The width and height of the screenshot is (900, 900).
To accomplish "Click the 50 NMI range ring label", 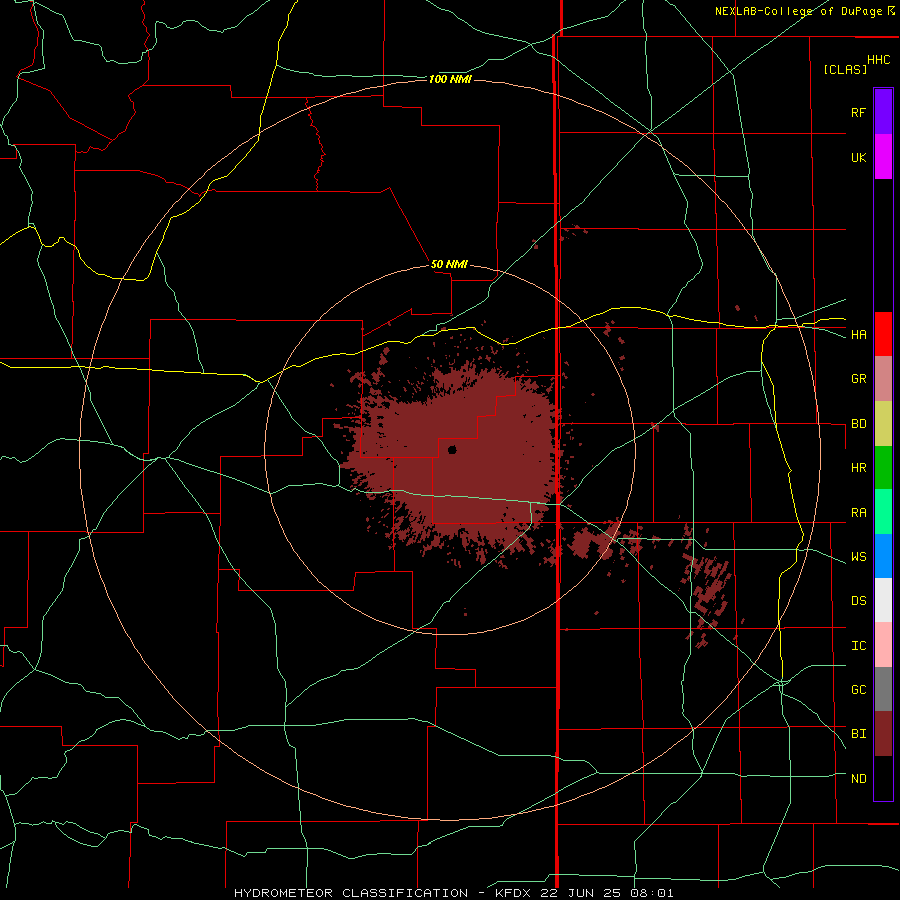I will pyautogui.click(x=449, y=264).
